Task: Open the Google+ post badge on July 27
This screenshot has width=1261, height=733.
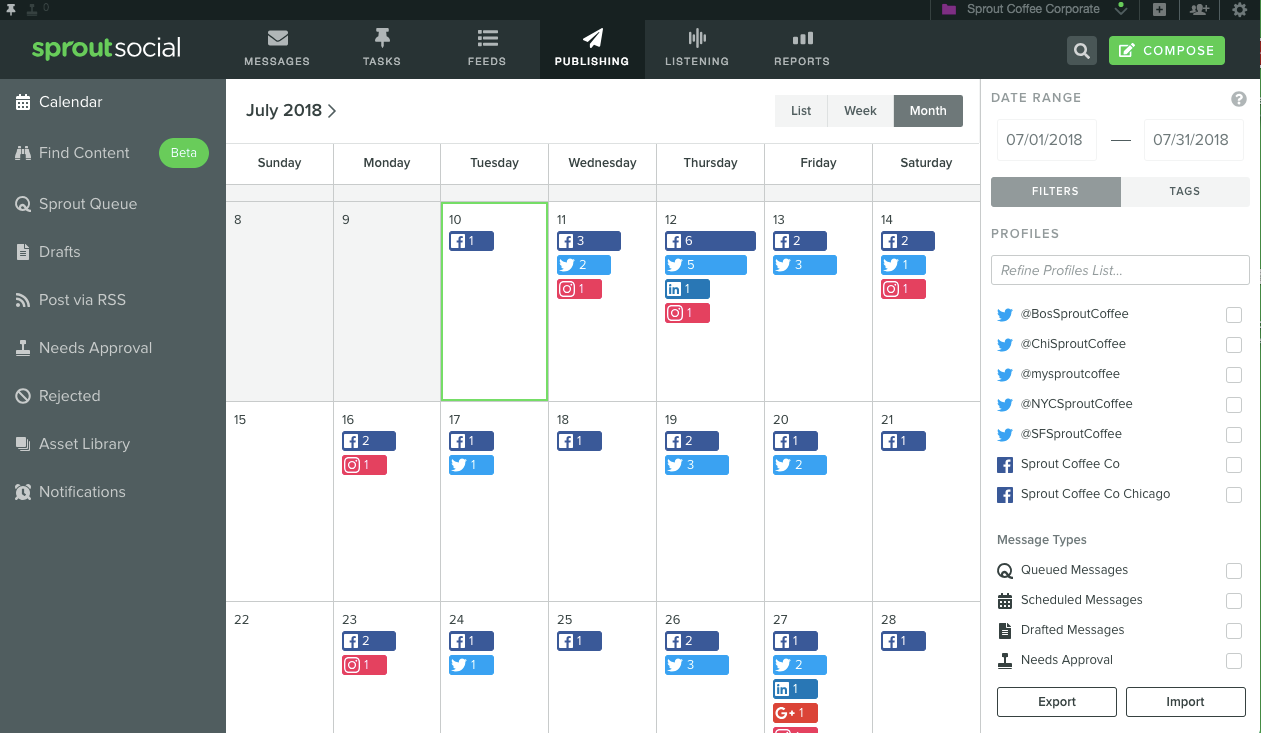Action: pos(795,713)
